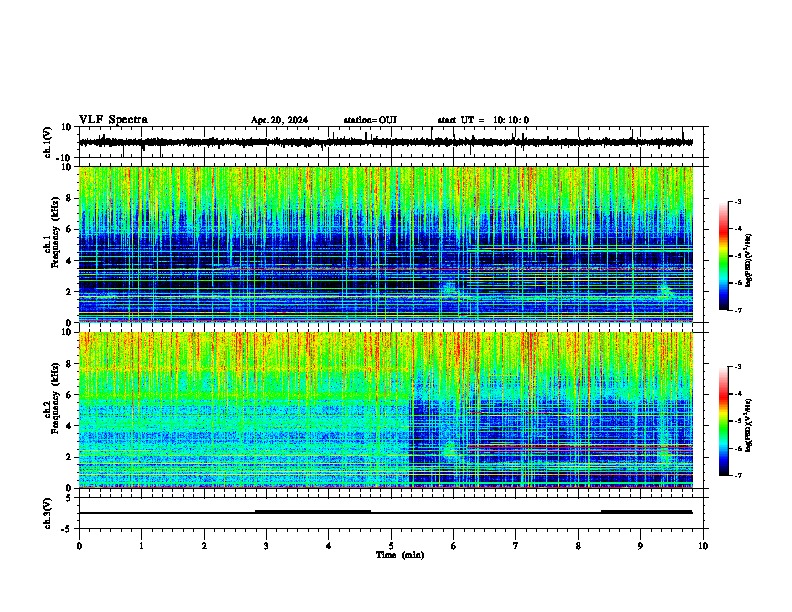
Task: Click time axis tick label 3
Action: (266, 545)
